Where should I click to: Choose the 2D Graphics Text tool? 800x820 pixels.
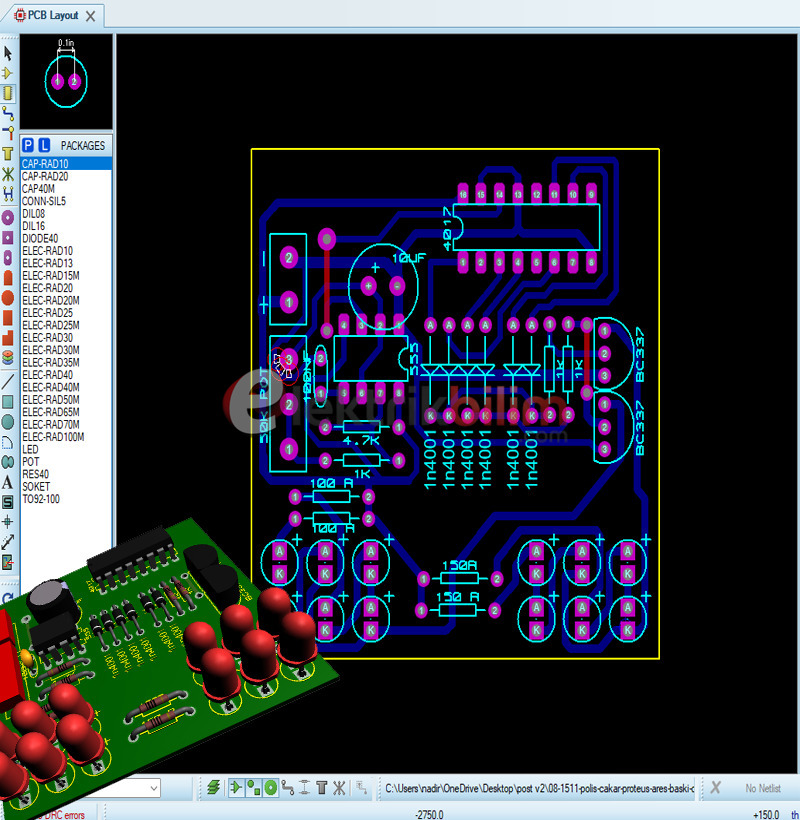tap(8, 481)
